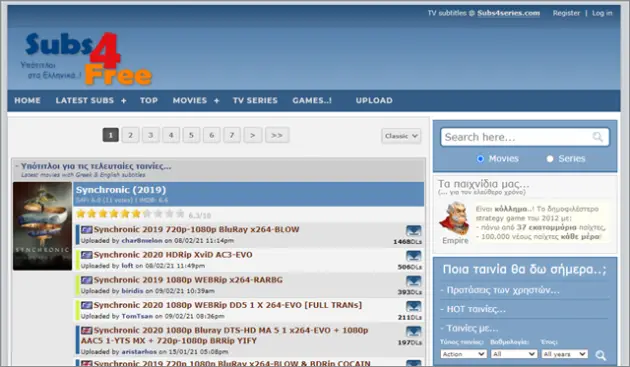Select the Series radio button
The height and width of the screenshot is (367, 630).
point(550,159)
